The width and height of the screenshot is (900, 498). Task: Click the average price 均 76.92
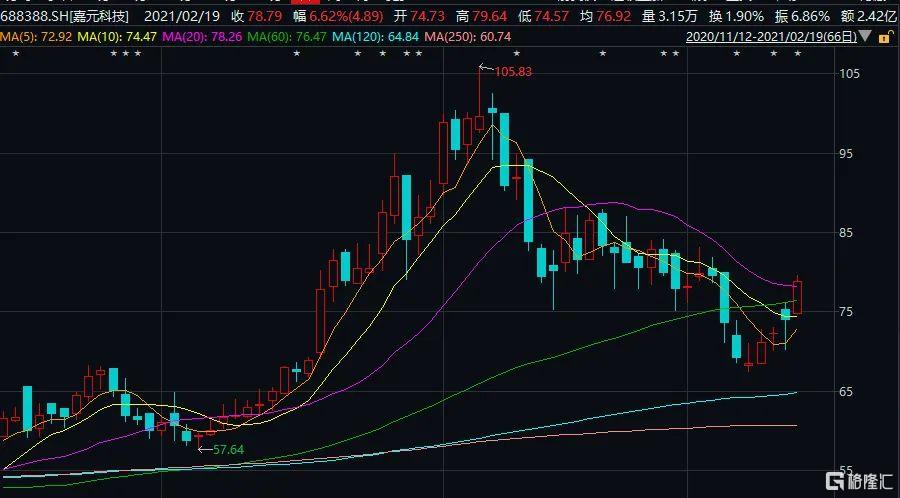point(606,16)
